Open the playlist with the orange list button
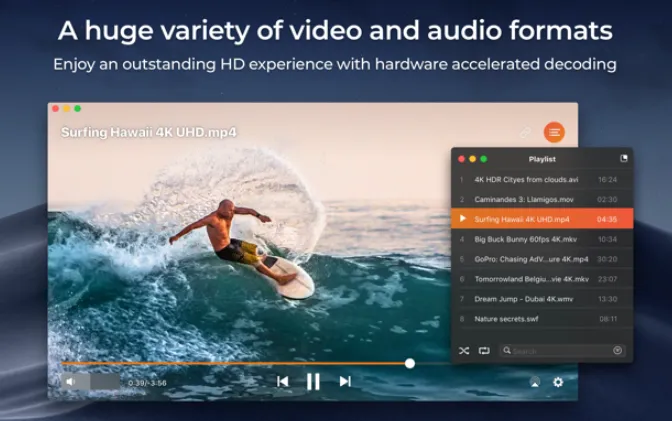The height and width of the screenshot is (421, 672). [554, 132]
